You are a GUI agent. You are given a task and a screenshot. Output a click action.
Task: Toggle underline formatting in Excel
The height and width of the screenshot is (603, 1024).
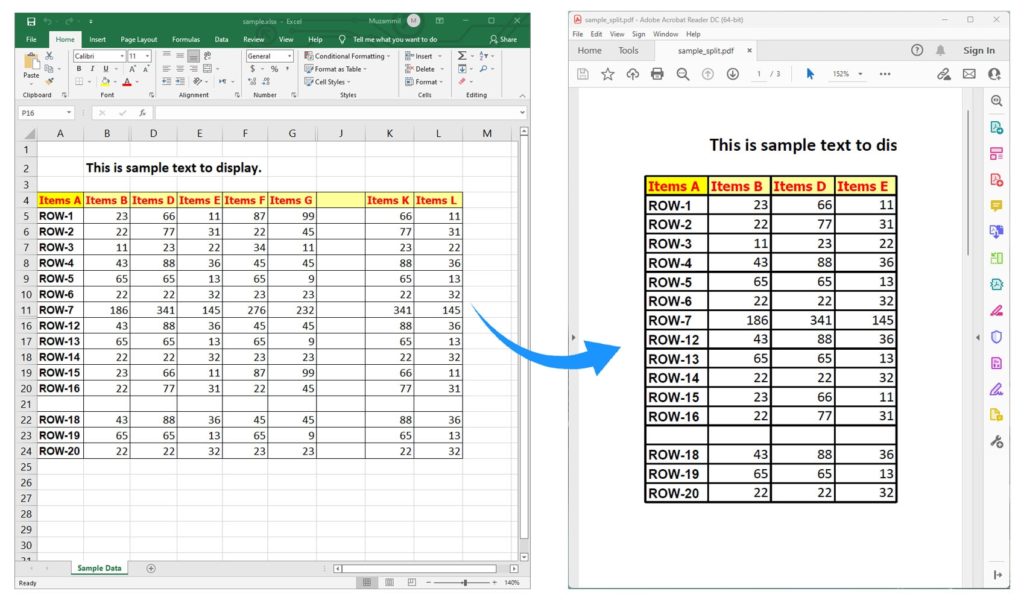point(105,69)
